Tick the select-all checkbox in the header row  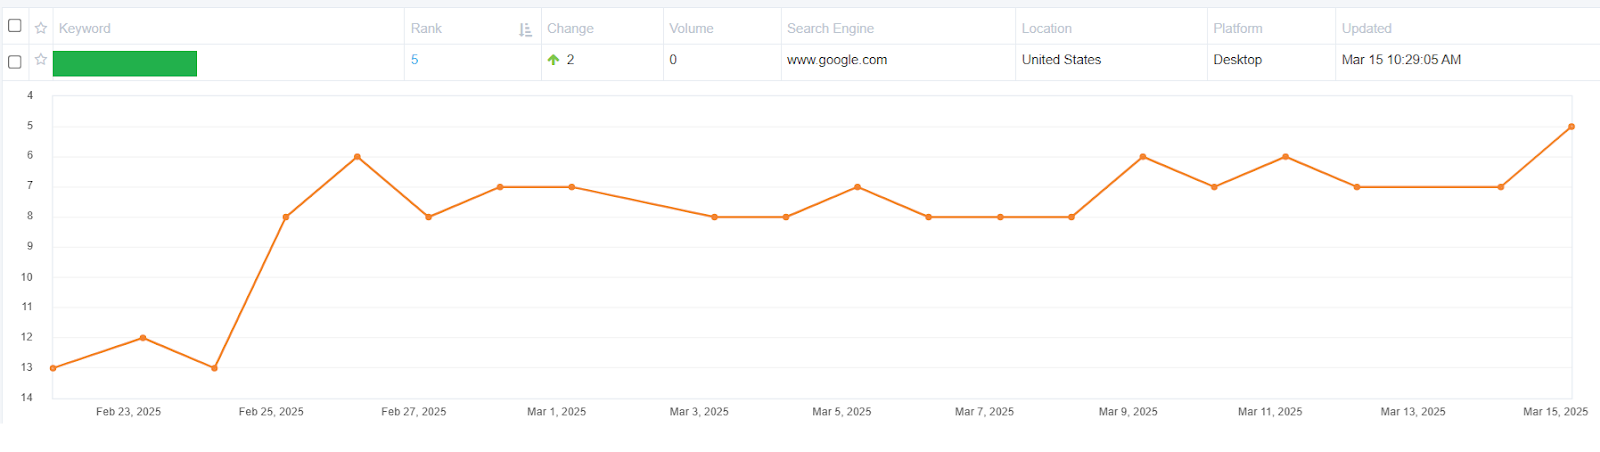point(15,26)
